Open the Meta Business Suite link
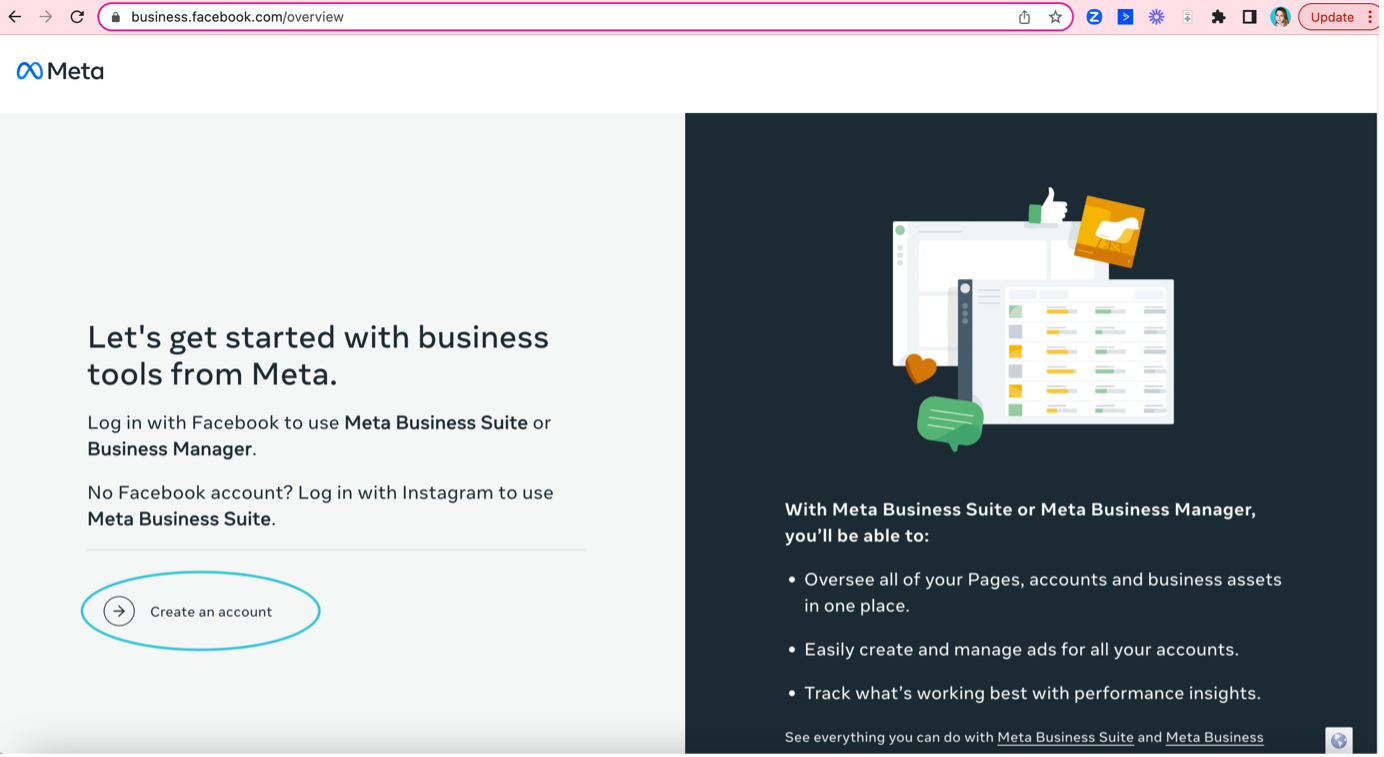1384x757 pixels. point(1065,737)
